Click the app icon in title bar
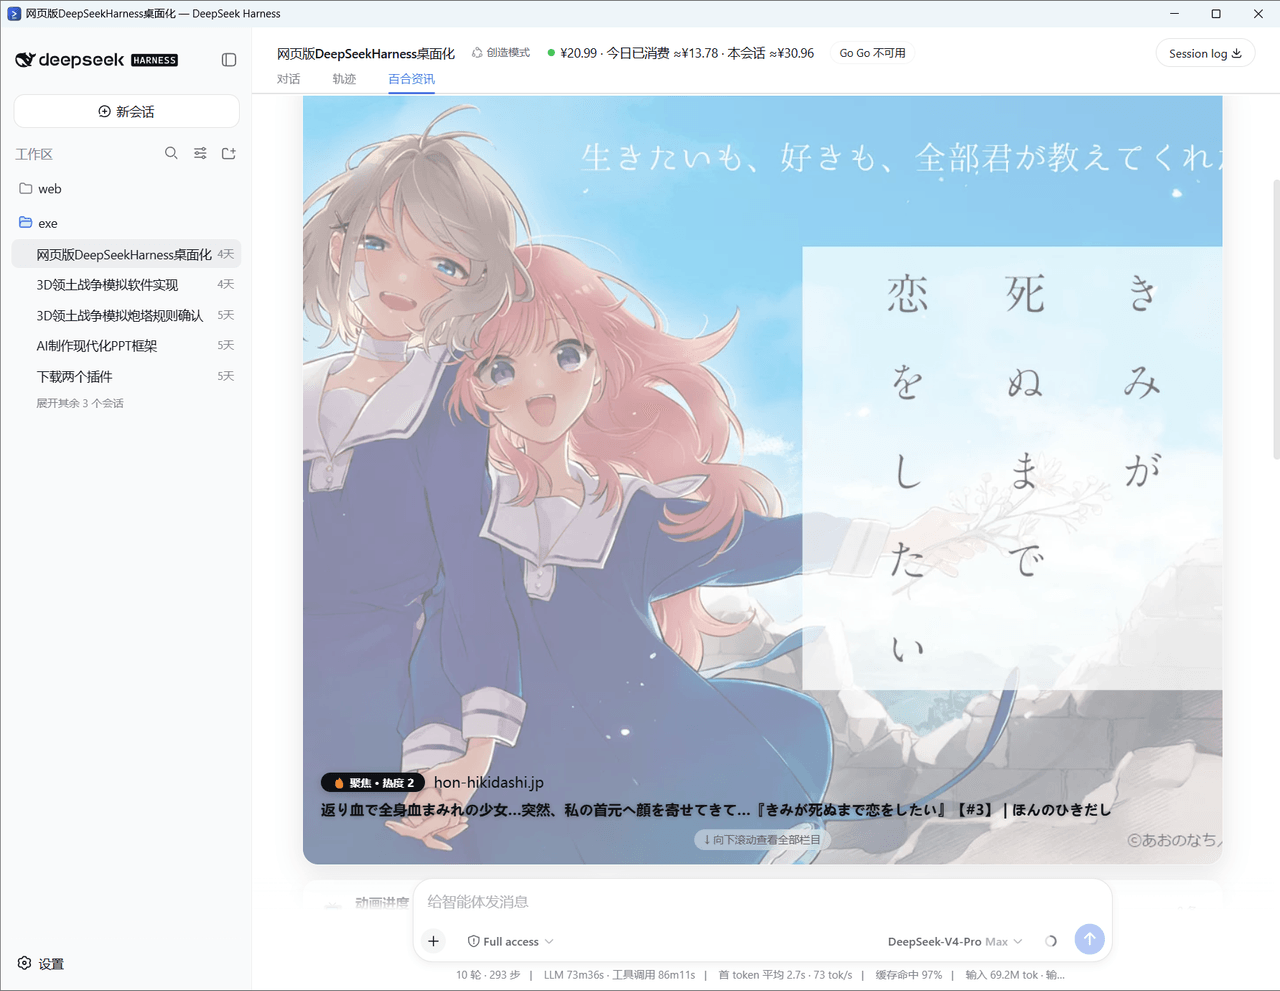The width and height of the screenshot is (1280, 991). pos(14,14)
